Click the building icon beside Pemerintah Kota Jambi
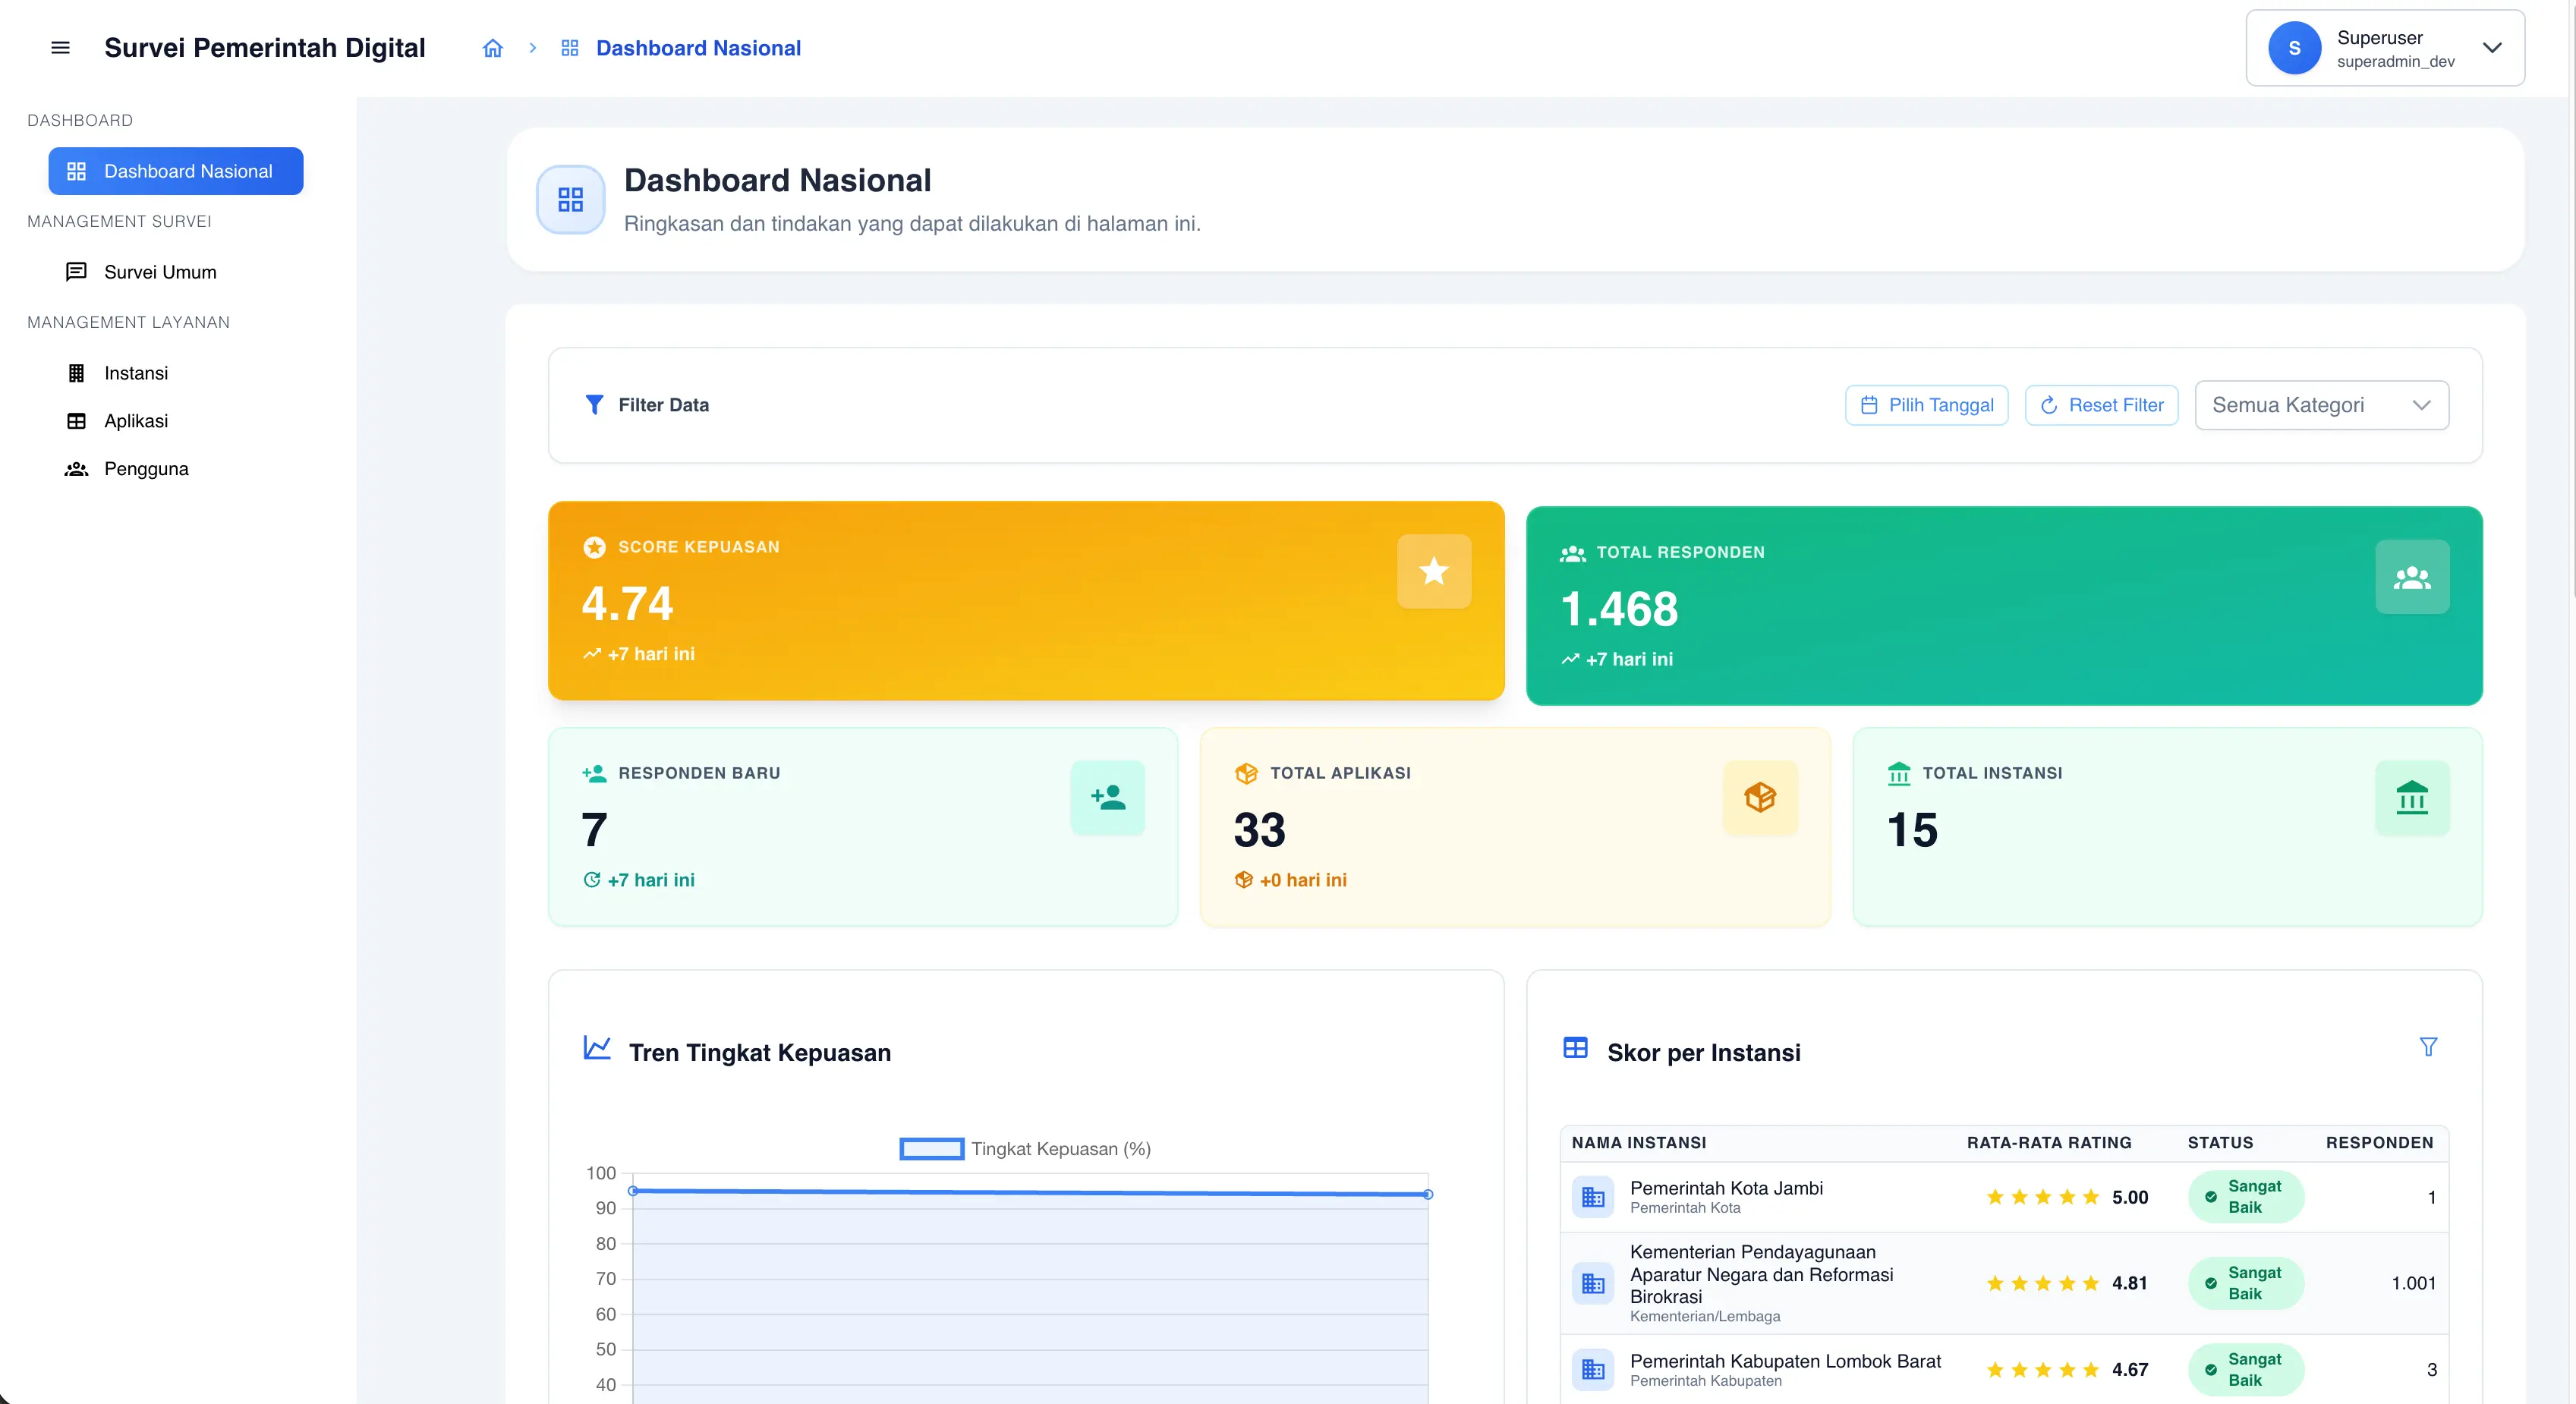Viewport: 2576px width, 1404px height. [x=1592, y=1197]
